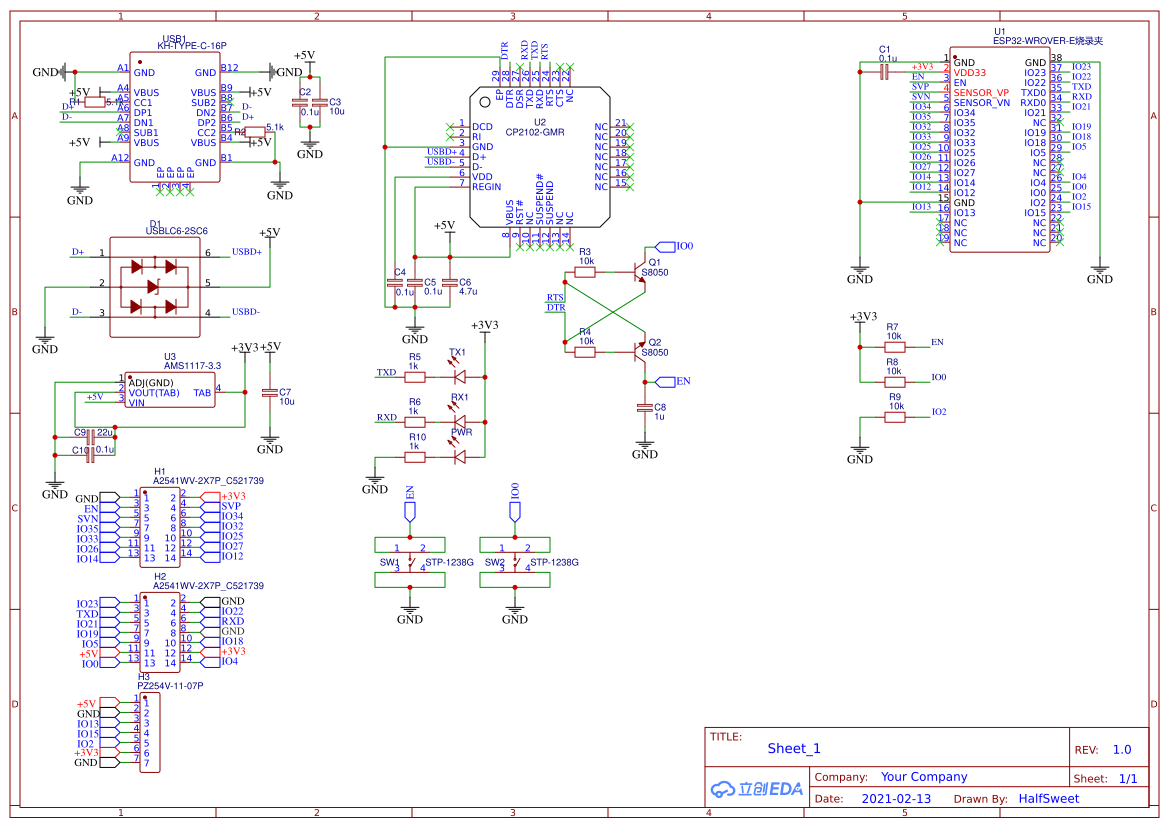Image resolution: width=1169 pixels, height=828 pixels.
Task: Click the 'USBLC6-2SC6' part label
Action: tap(177, 231)
